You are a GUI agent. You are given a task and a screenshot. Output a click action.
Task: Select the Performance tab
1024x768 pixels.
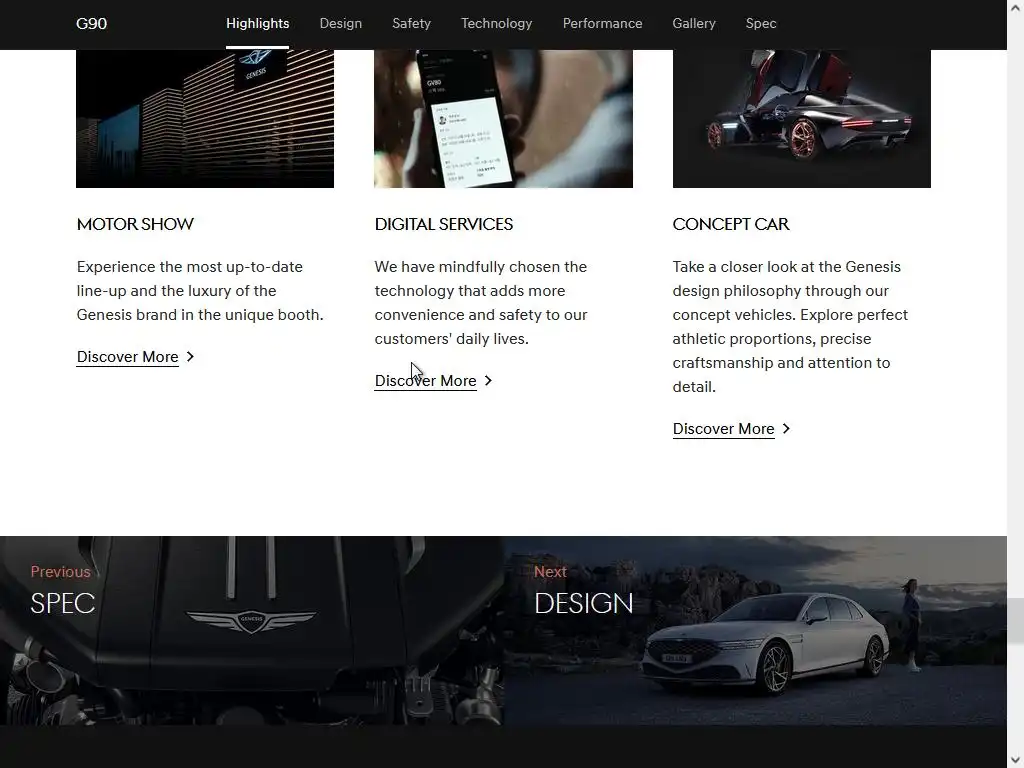click(x=602, y=24)
